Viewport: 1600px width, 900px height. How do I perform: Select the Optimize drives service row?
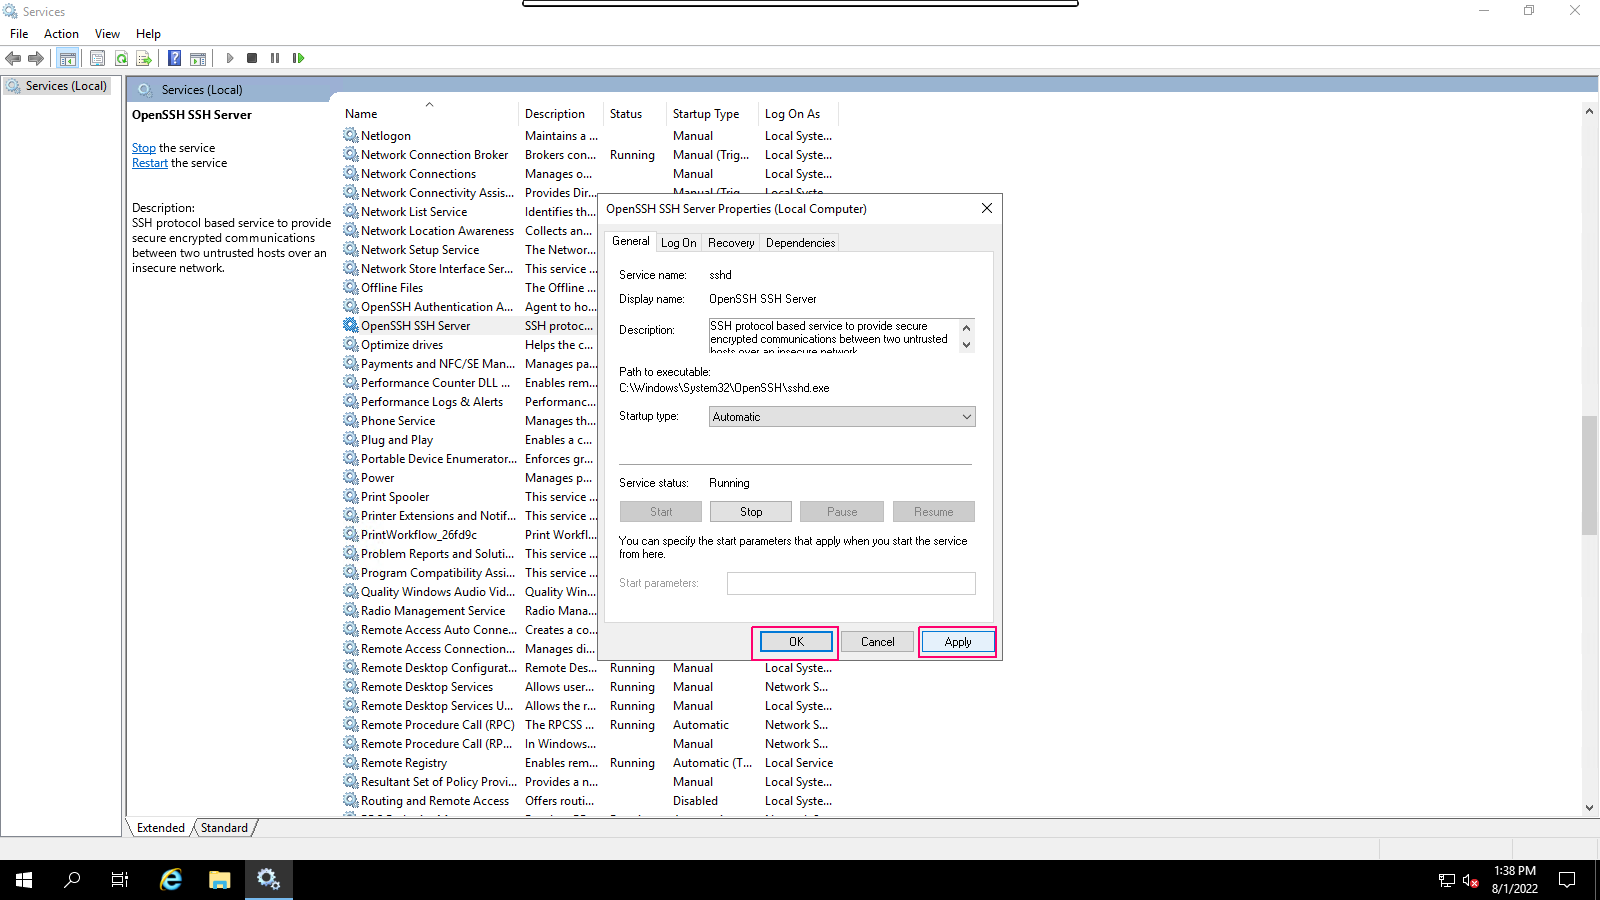click(x=470, y=345)
